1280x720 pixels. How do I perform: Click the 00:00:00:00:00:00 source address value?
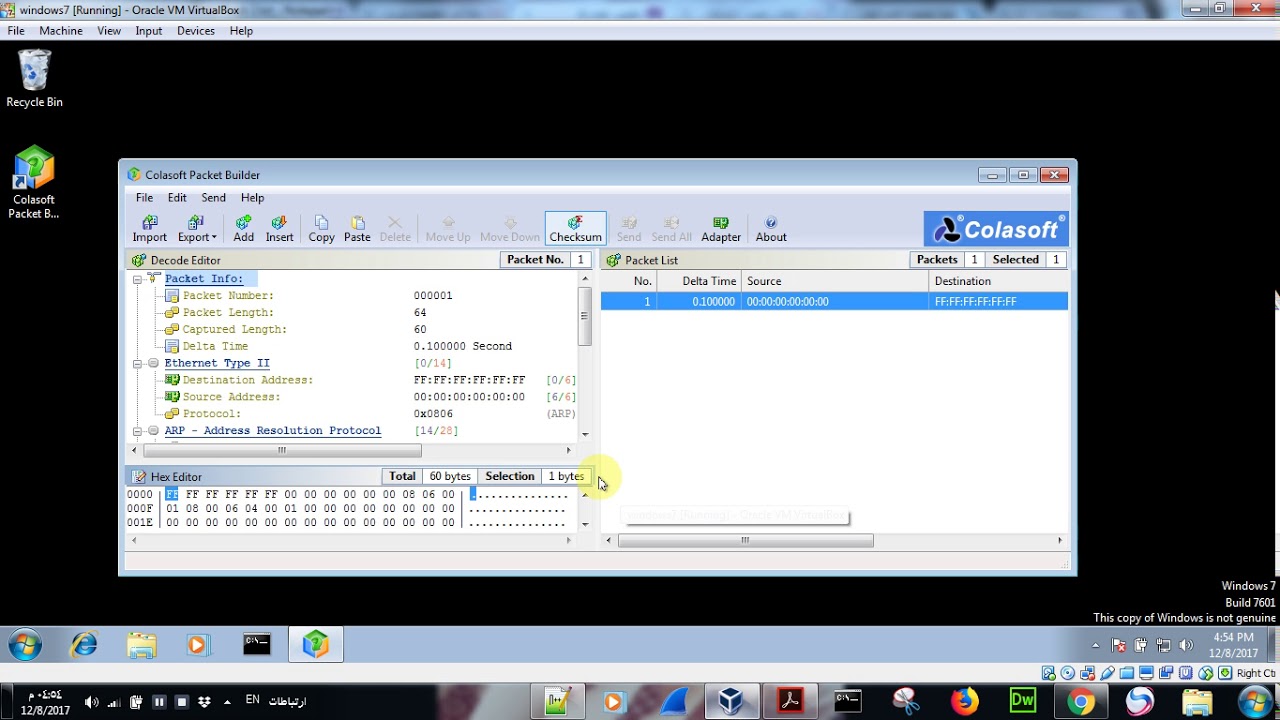[469, 397]
